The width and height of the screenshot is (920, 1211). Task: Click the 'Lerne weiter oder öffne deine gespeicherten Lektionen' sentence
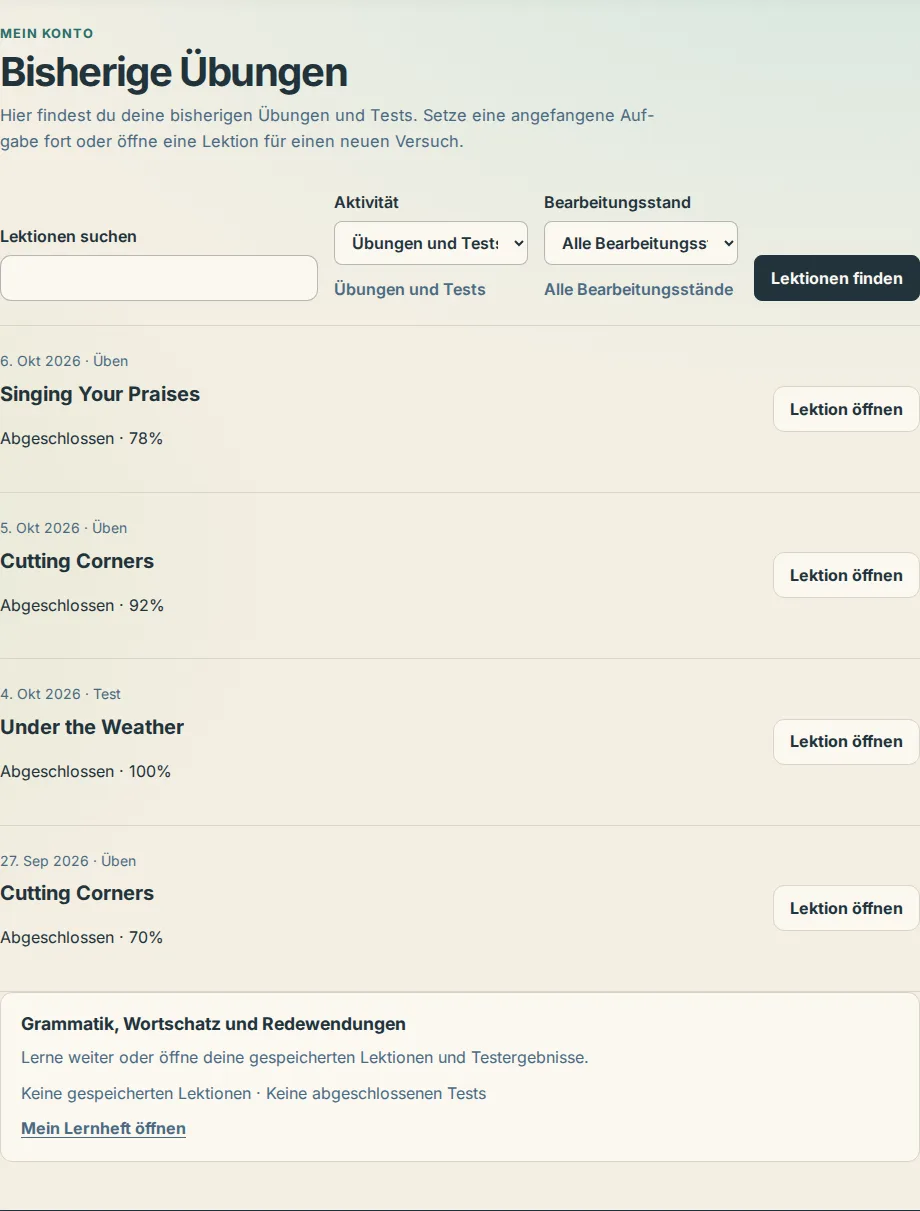[305, 1057]
